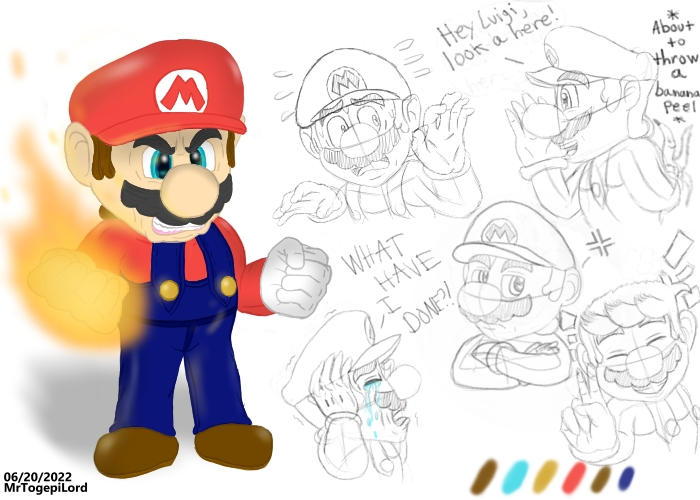Click the M emblem on the red cap
Image resolution: width=700 pixels, height=500 pixels.
182,92
